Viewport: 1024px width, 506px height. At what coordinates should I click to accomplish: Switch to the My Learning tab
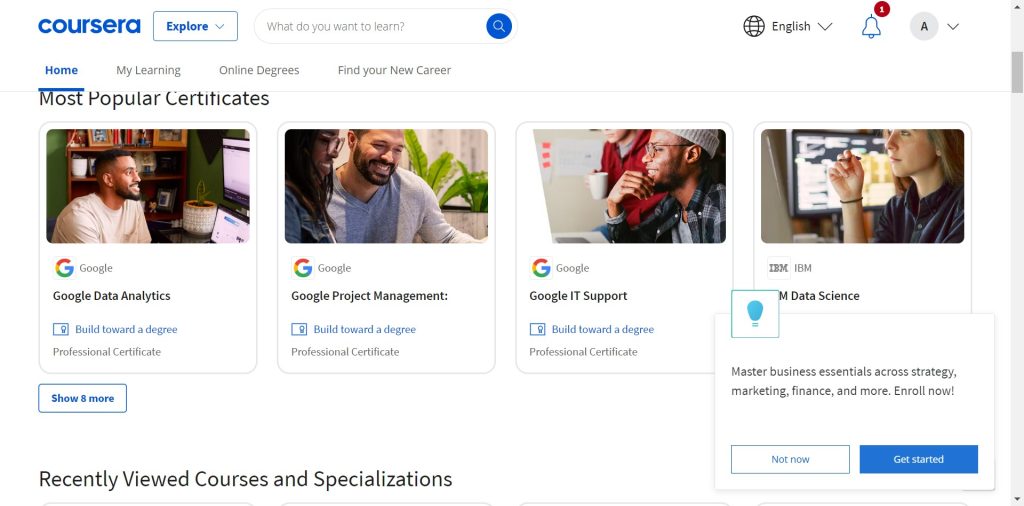pyautogui.click(x=148, y=70)
